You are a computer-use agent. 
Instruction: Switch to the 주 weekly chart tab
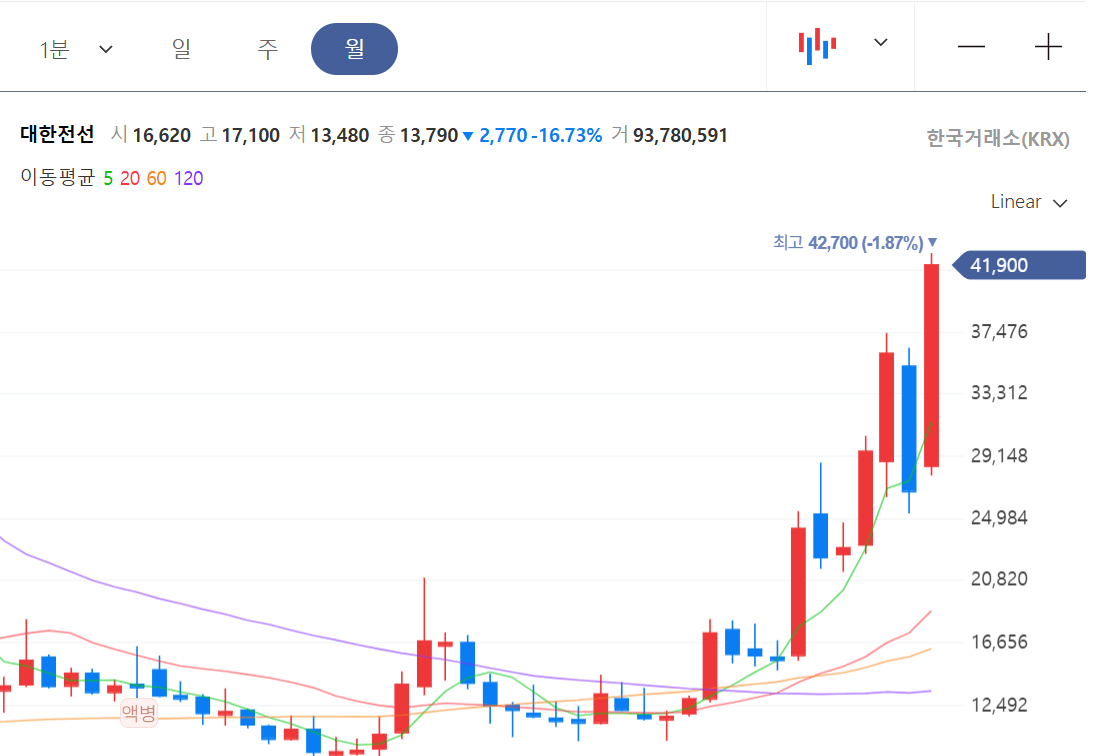pyautogui.click(x=268, y=49)
